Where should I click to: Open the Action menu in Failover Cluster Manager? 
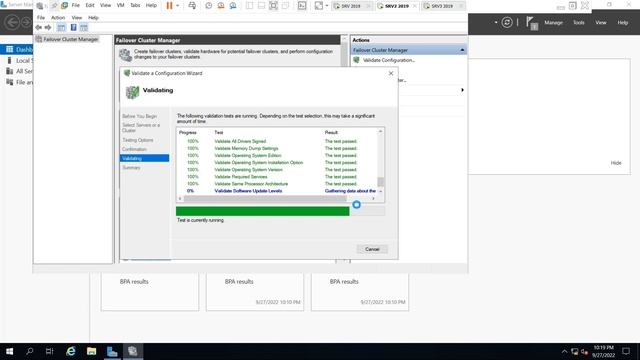click(x=58, y=18)
